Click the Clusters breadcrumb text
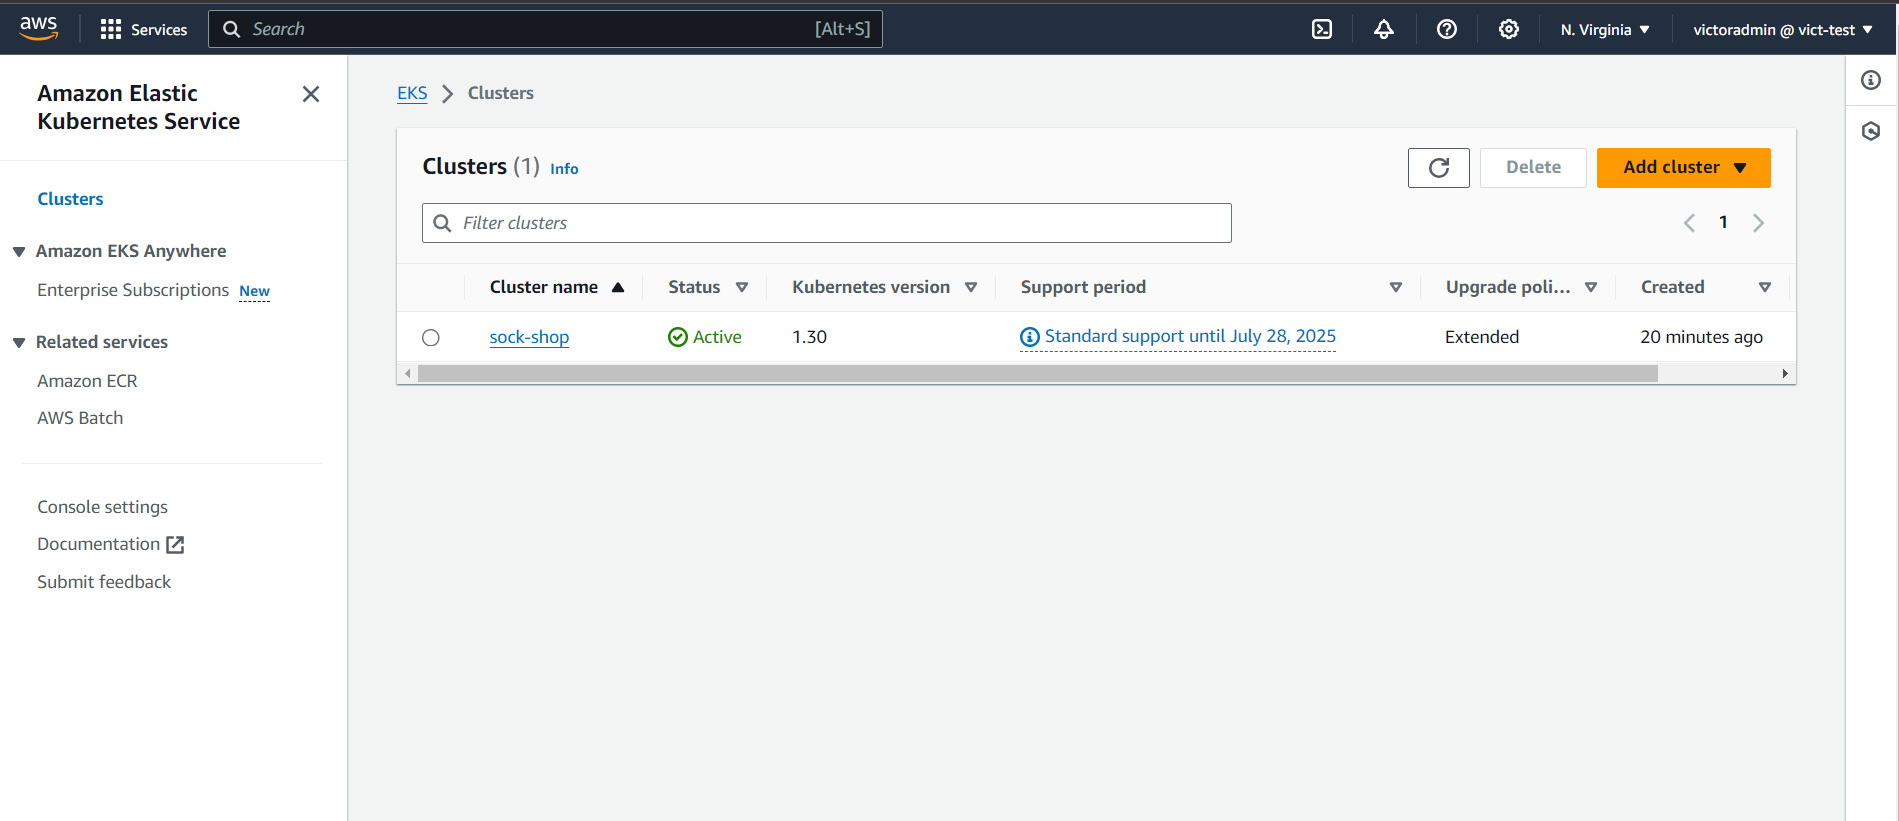 click(500, 93)
